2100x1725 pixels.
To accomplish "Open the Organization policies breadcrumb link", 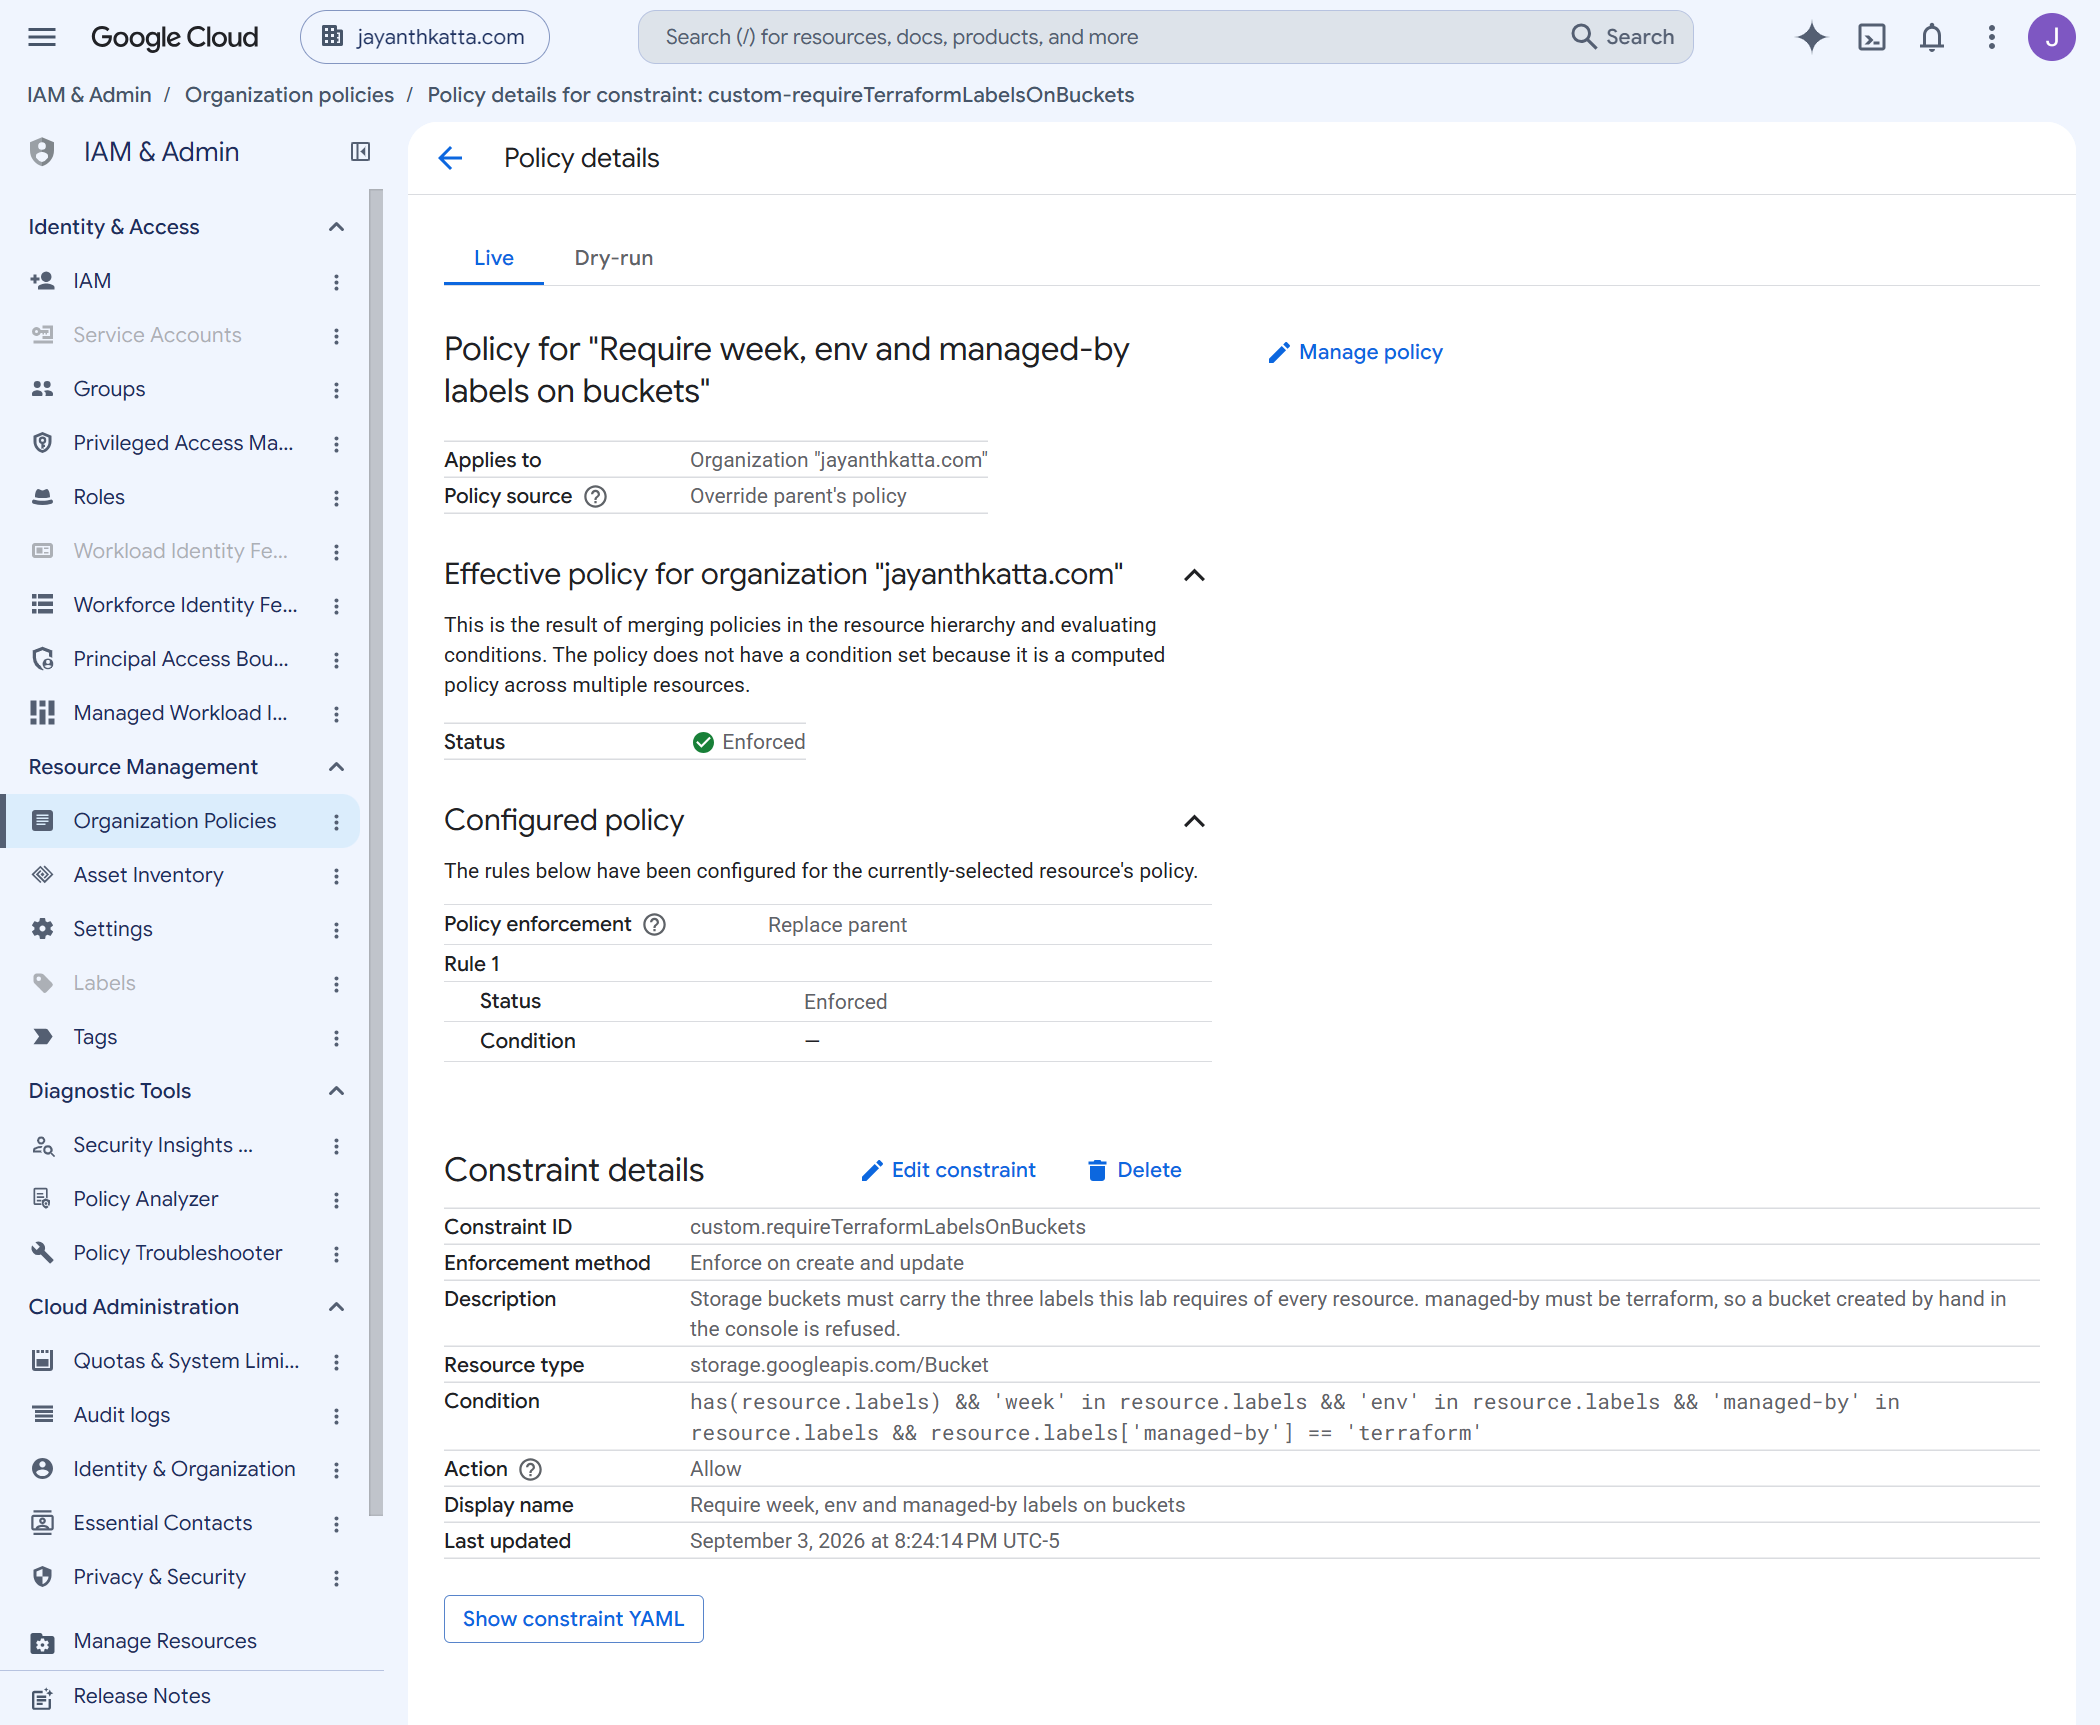I will 289,95.
